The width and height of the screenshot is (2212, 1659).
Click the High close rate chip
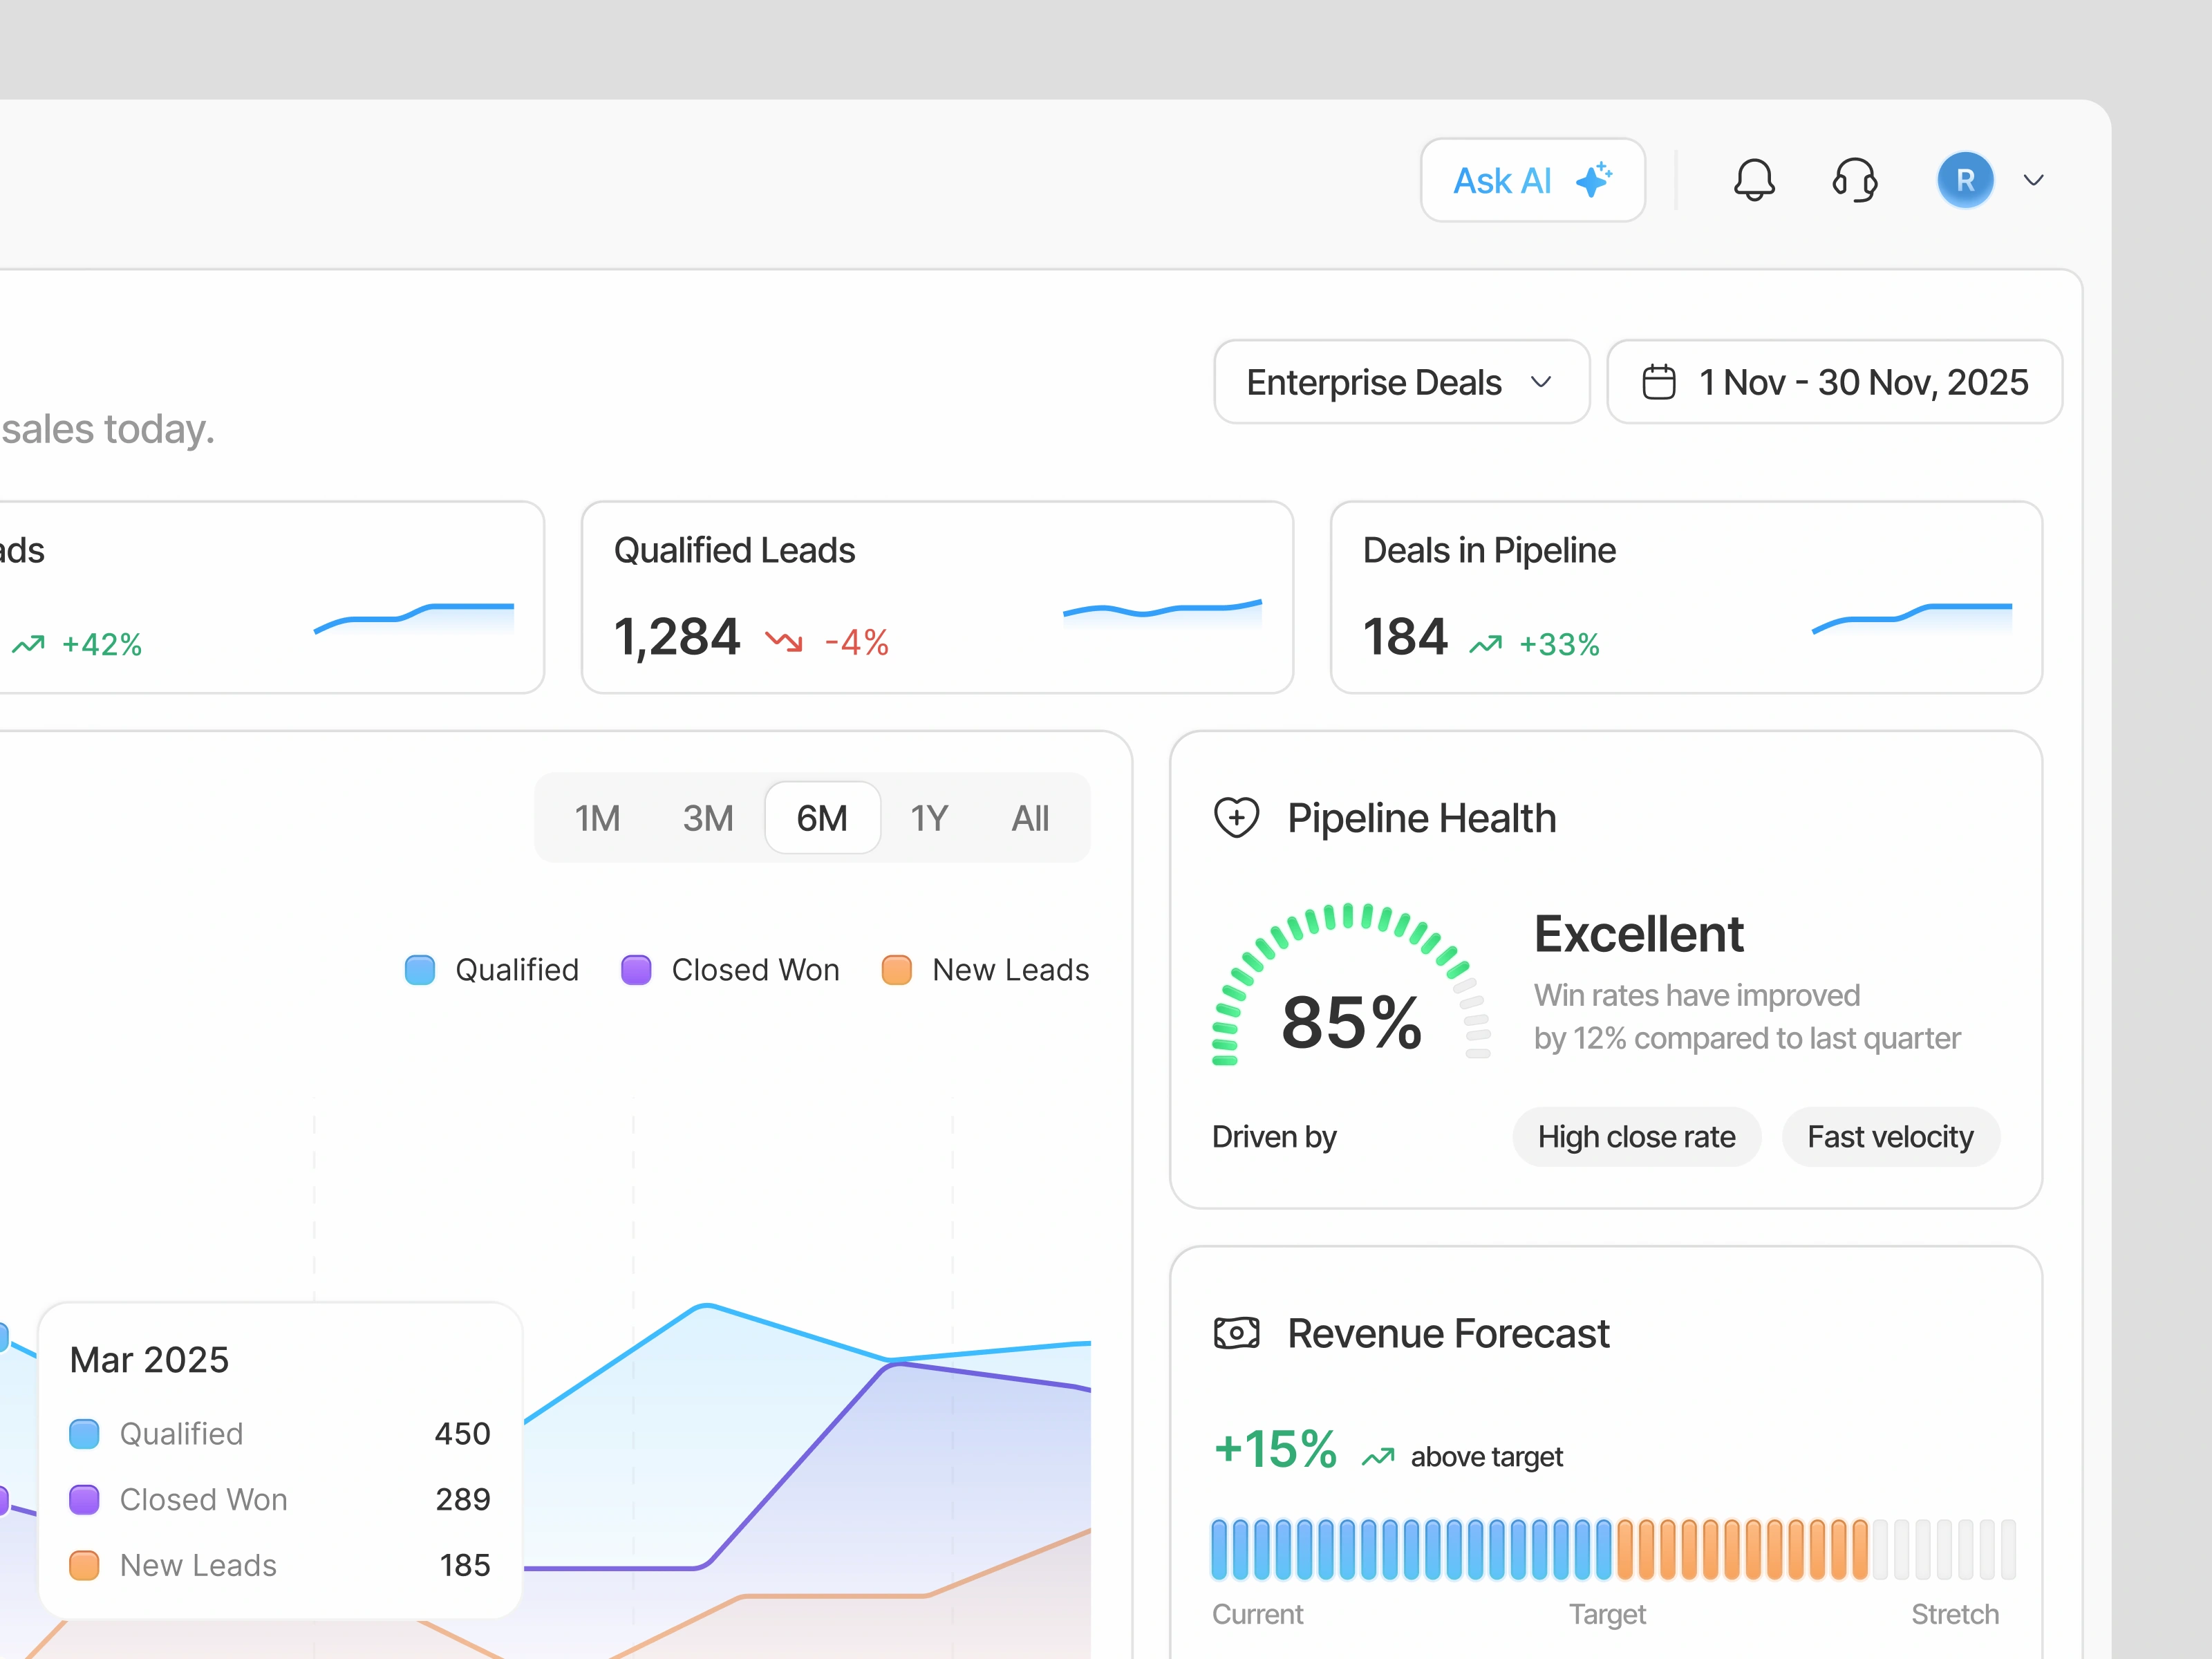pyautogui.click(x=1636, y=1137)
